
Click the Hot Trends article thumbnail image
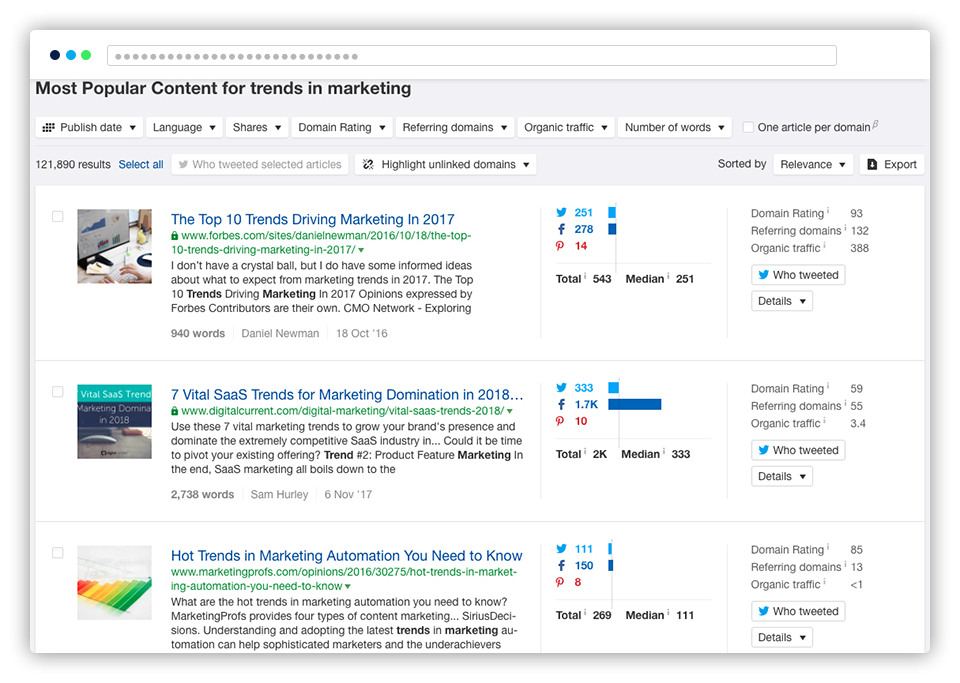[x=114, y=582]
